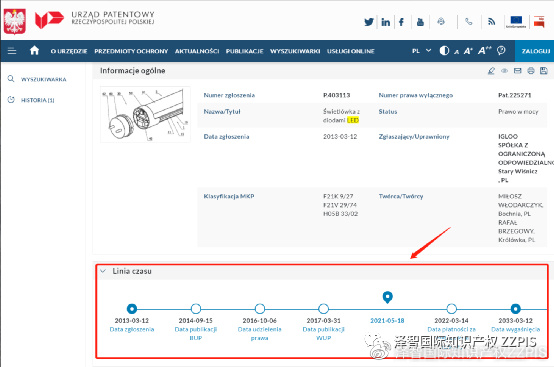The width and height of the screenshot is (554, 367).
Task: Click the 2021-05-18 current date pin
Action: pos(388,297)
